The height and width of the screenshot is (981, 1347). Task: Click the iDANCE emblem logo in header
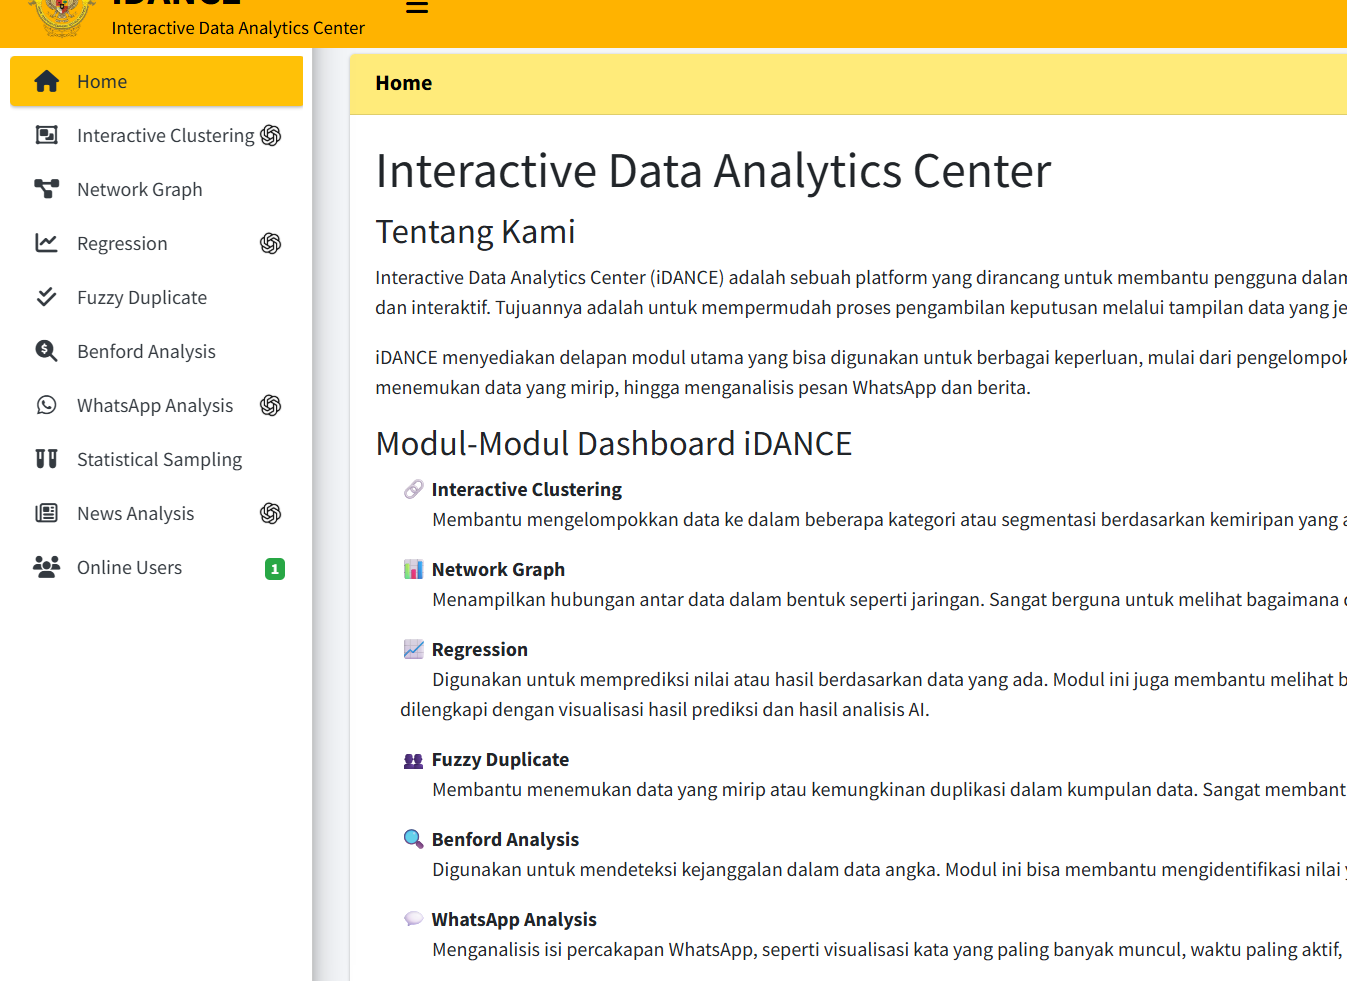(62, 17)
